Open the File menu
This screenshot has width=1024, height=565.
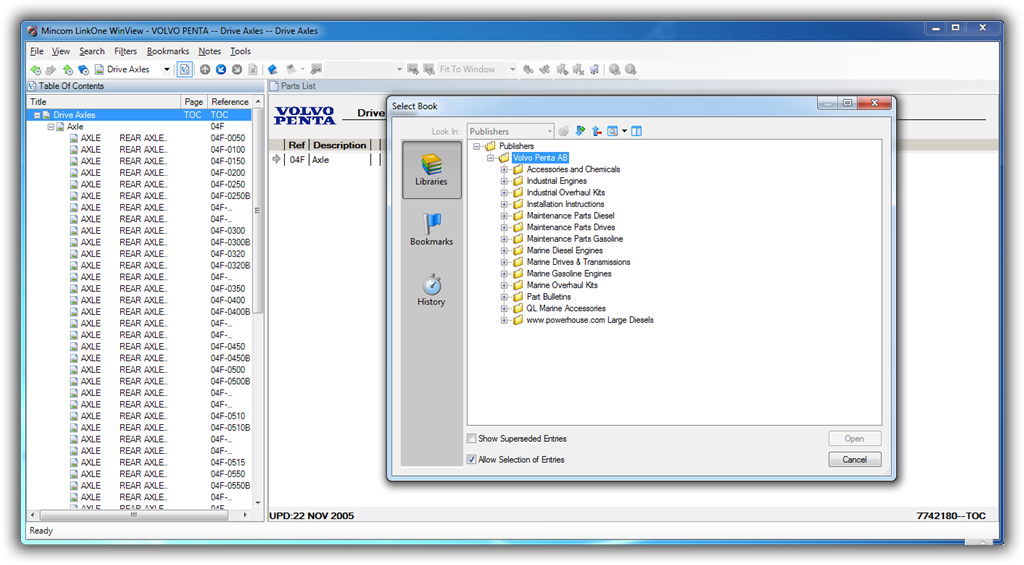coord(37,51)
